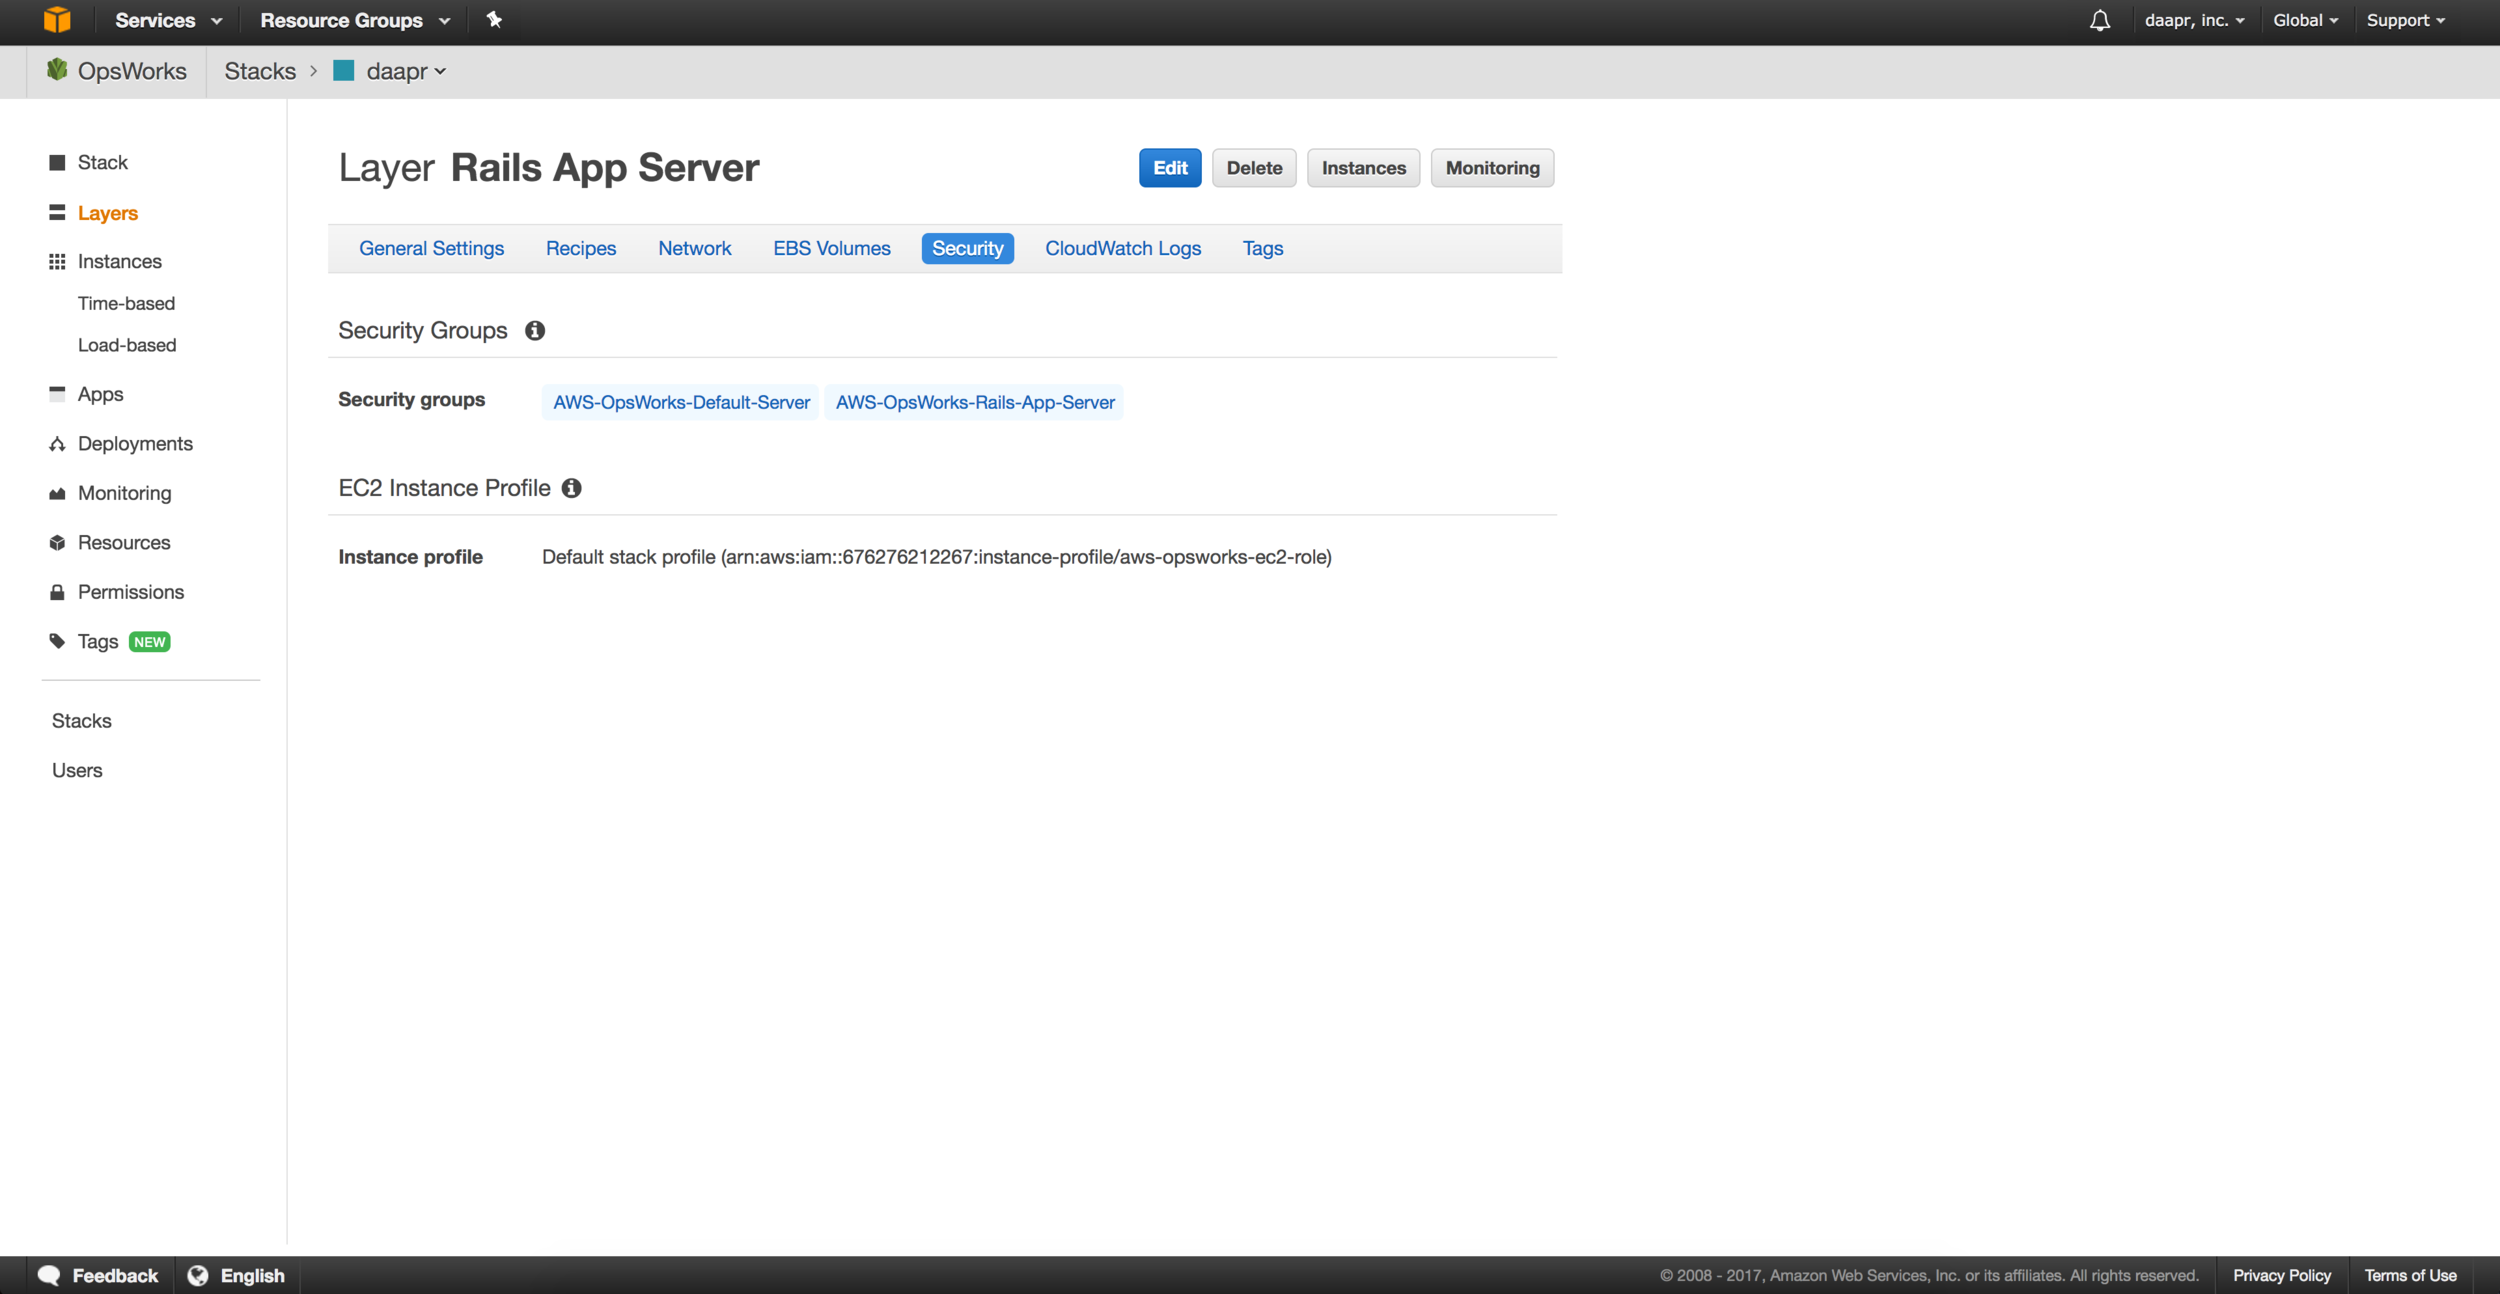Click the teal daapr stack color square
Viewport: 2500px width, 1294px height.
[344, 71]
